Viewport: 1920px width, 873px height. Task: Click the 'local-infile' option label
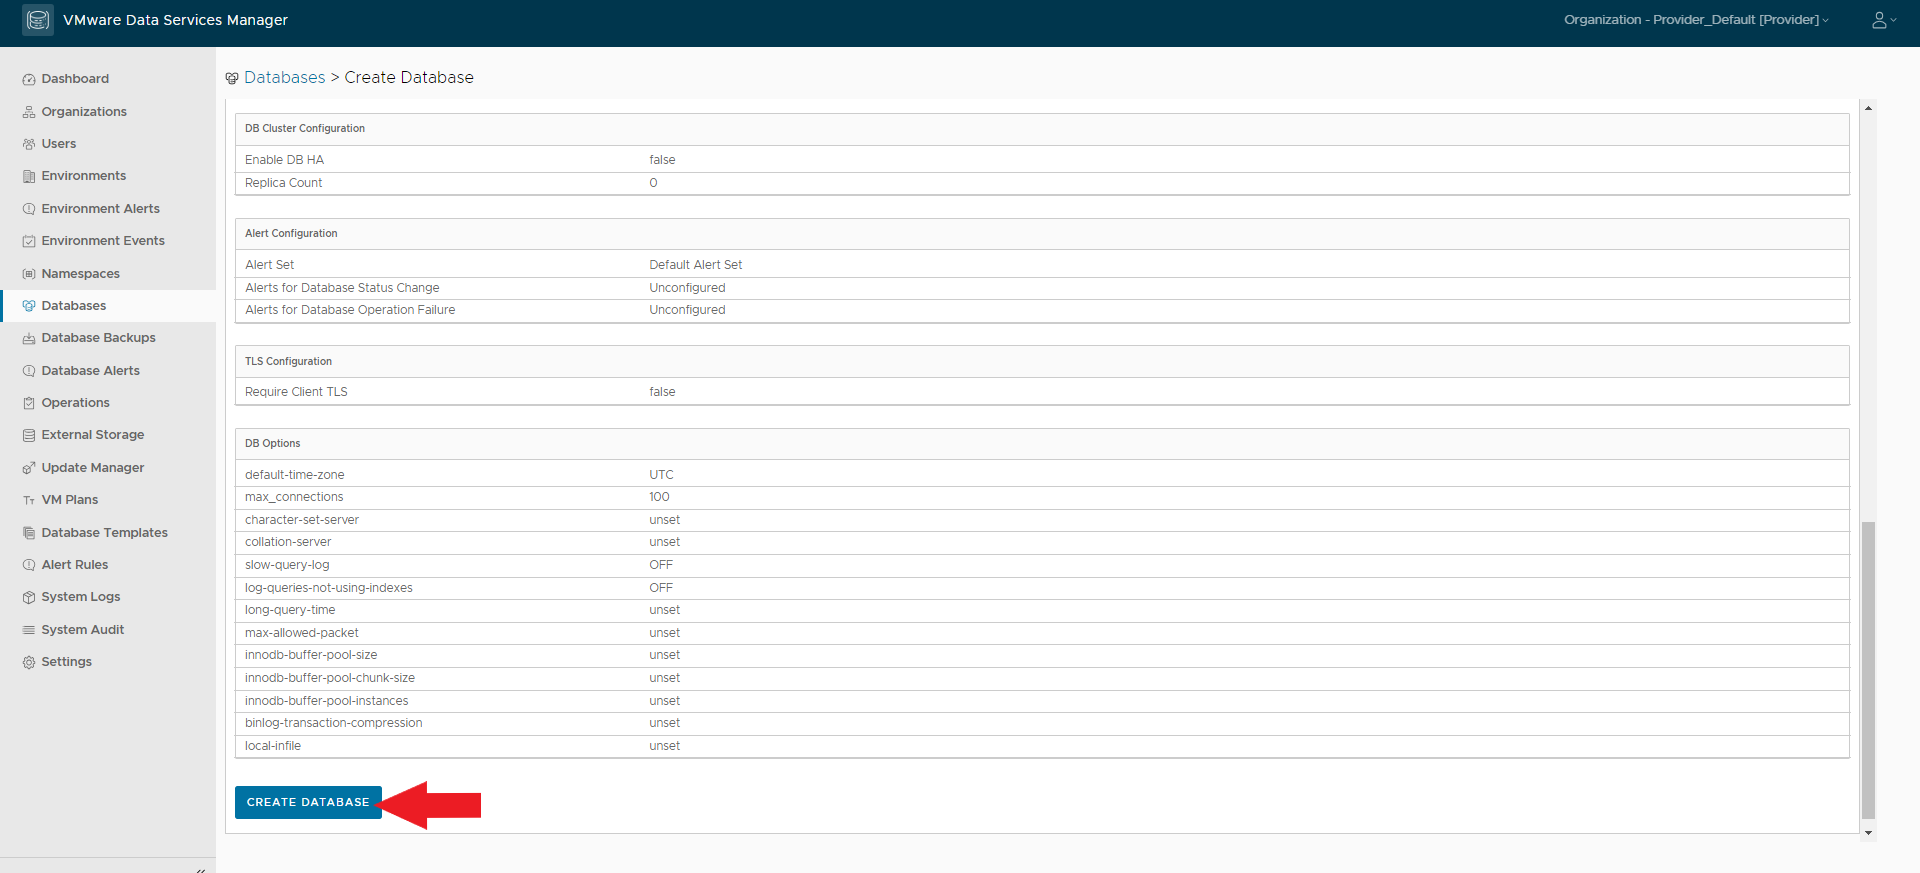[x=273, y=746]
